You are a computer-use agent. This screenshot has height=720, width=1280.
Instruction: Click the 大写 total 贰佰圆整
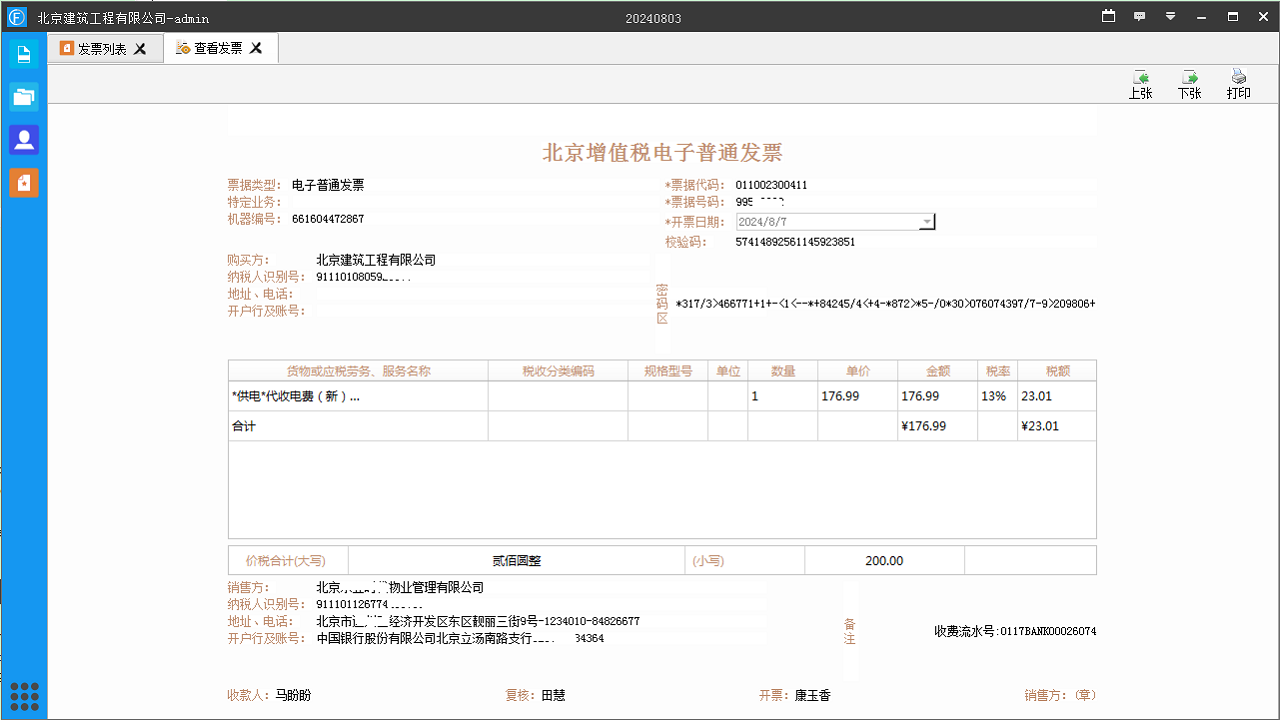coord(517,561)
